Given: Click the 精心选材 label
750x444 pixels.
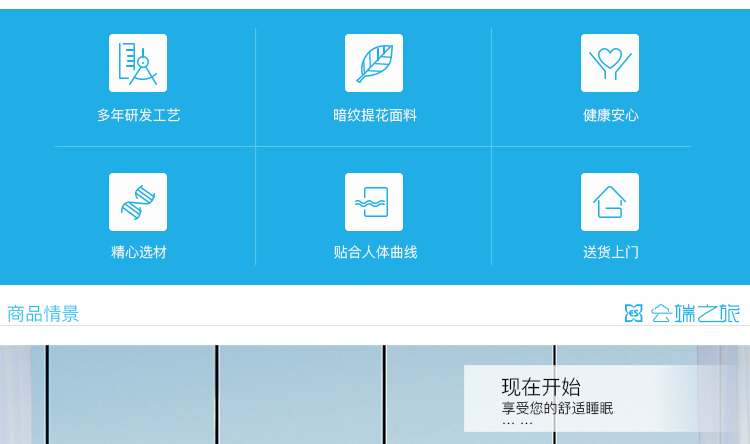Looking at the screenshot, I should (x=138, y=252).
